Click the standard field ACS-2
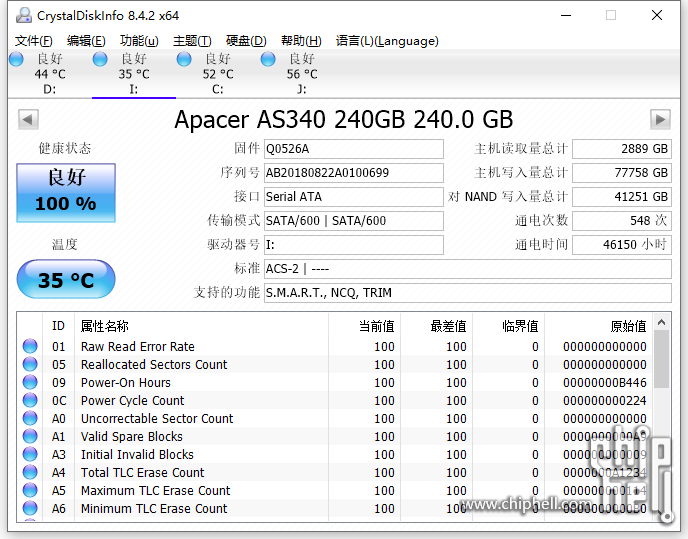Image resolution: width=688 pixels, height=539 pixels. pyautogui.click(x=468, y=269)
